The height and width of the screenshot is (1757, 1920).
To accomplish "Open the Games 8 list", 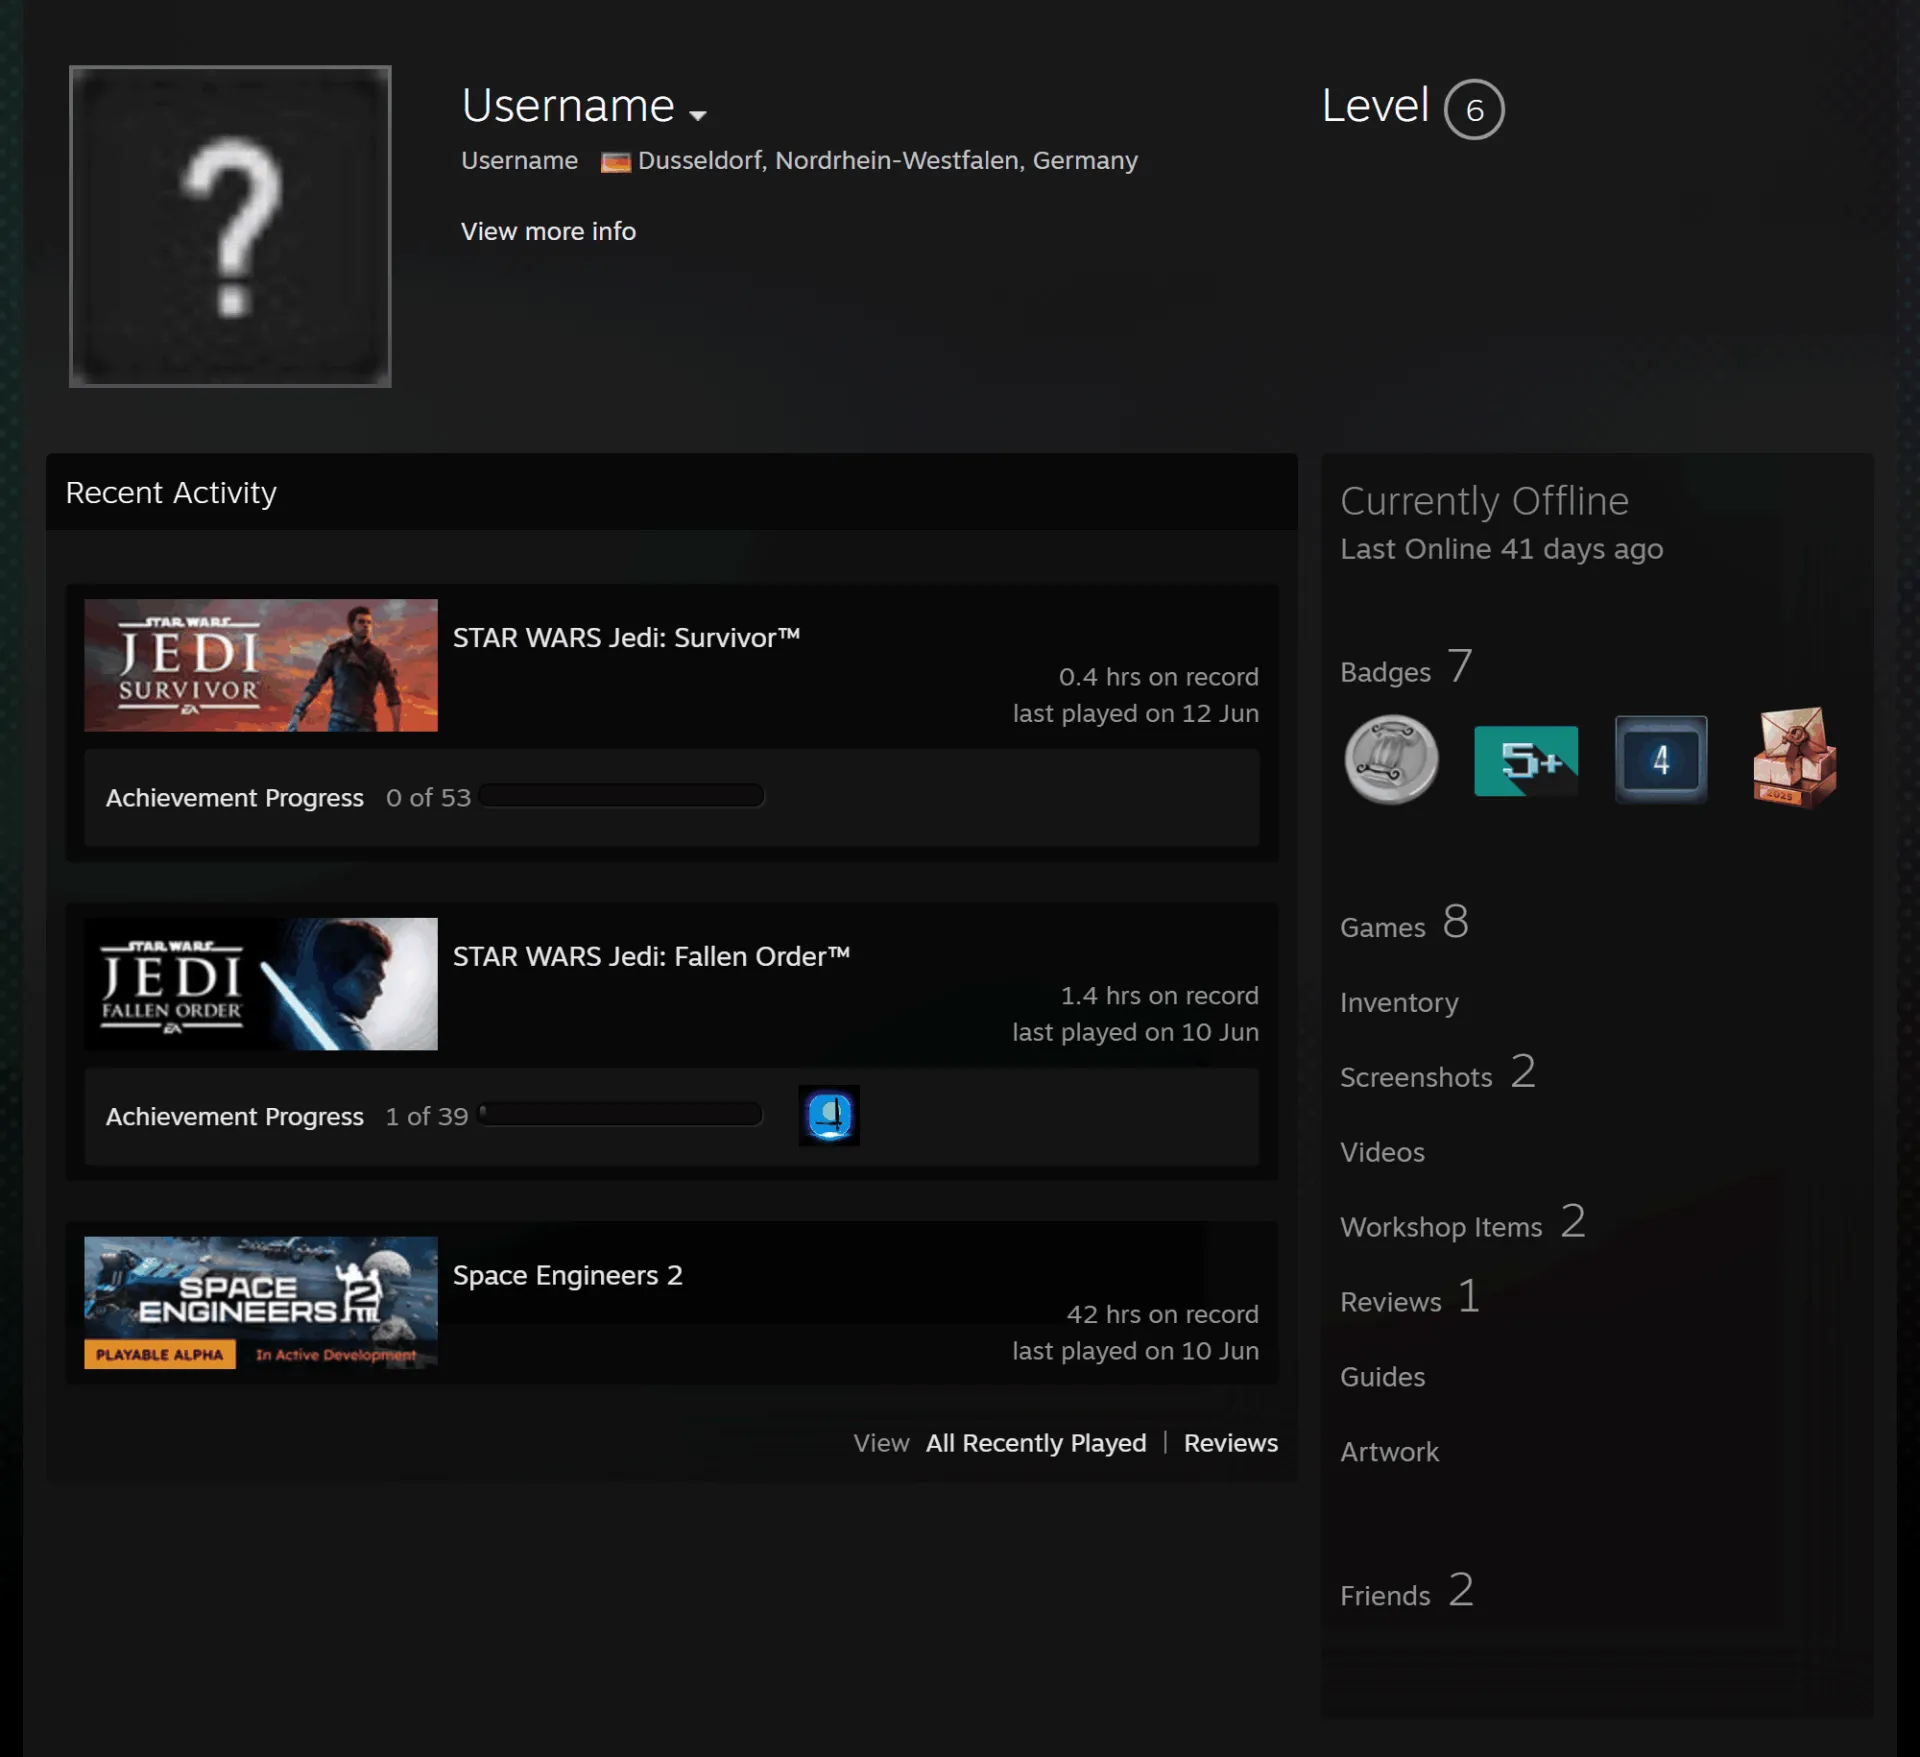I will pyautogui.click(x=1404, y=922).
